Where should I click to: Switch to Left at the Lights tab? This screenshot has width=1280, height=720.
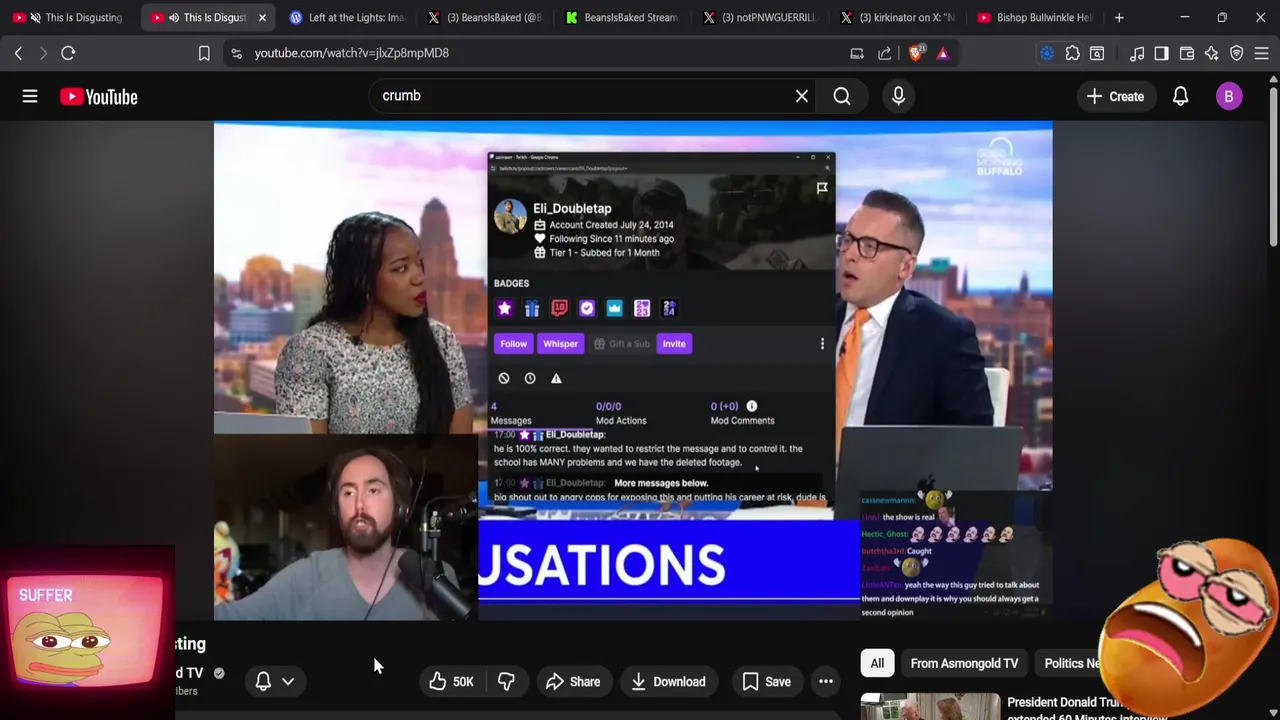coord(346,17)
